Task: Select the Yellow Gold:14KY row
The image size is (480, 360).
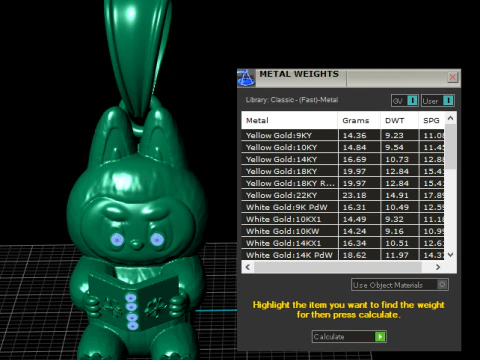Action: point(343,159)
